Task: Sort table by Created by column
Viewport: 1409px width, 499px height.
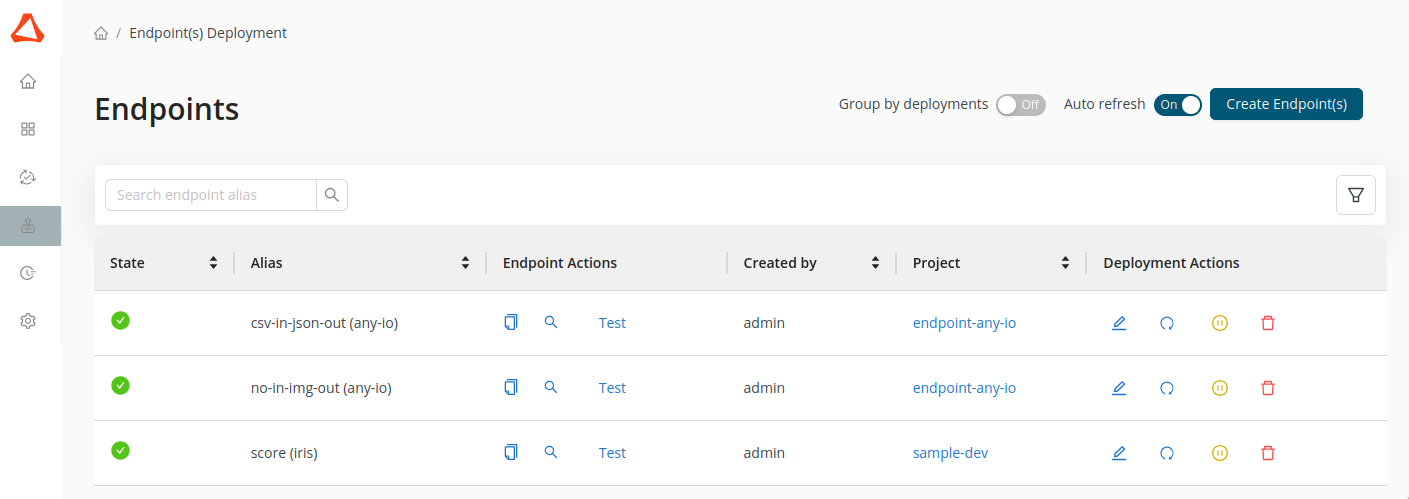Action: point(875,263)
